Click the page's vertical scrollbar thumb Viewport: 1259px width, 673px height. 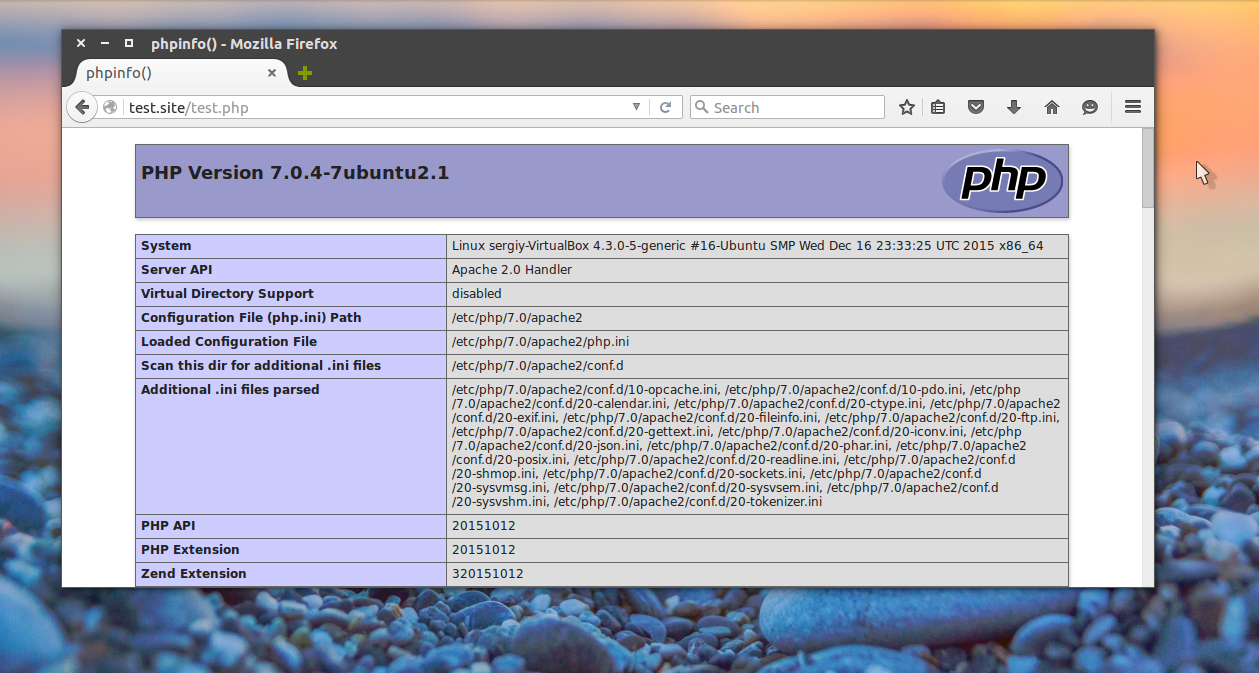point(1148,168)
